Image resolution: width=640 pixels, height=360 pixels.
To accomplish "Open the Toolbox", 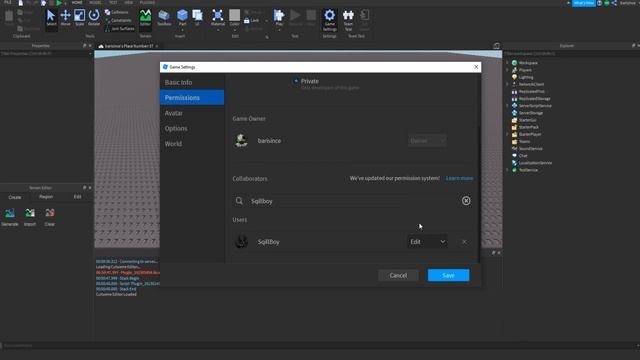I will click(x=164, y=18).
